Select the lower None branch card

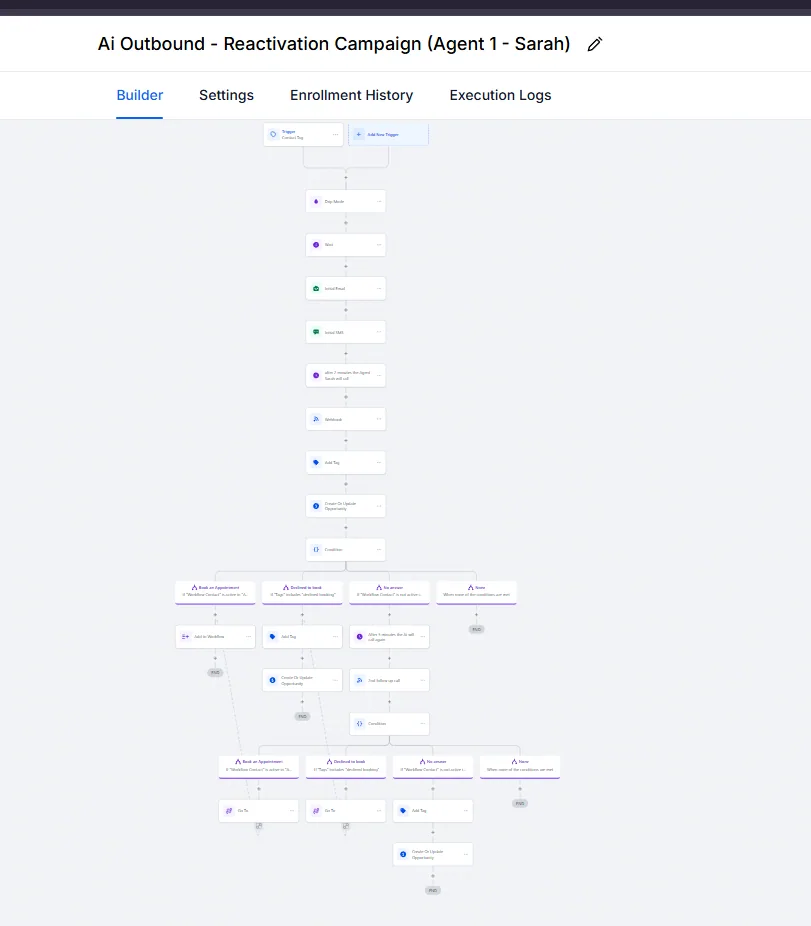click(520, 767)
